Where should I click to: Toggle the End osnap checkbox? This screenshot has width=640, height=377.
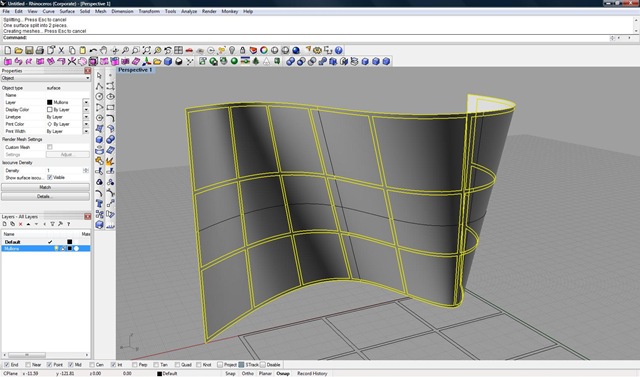tap(6, 365)
